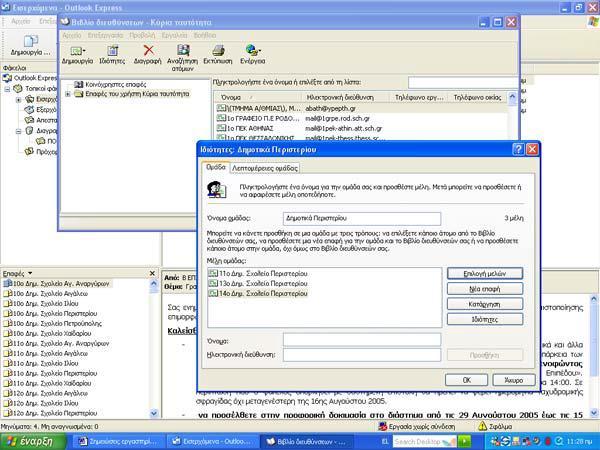Switch to Βιβλίο διευθύνσεων taskbar button
The height and width of the screenshot is (450, 600).
[307, 442]
